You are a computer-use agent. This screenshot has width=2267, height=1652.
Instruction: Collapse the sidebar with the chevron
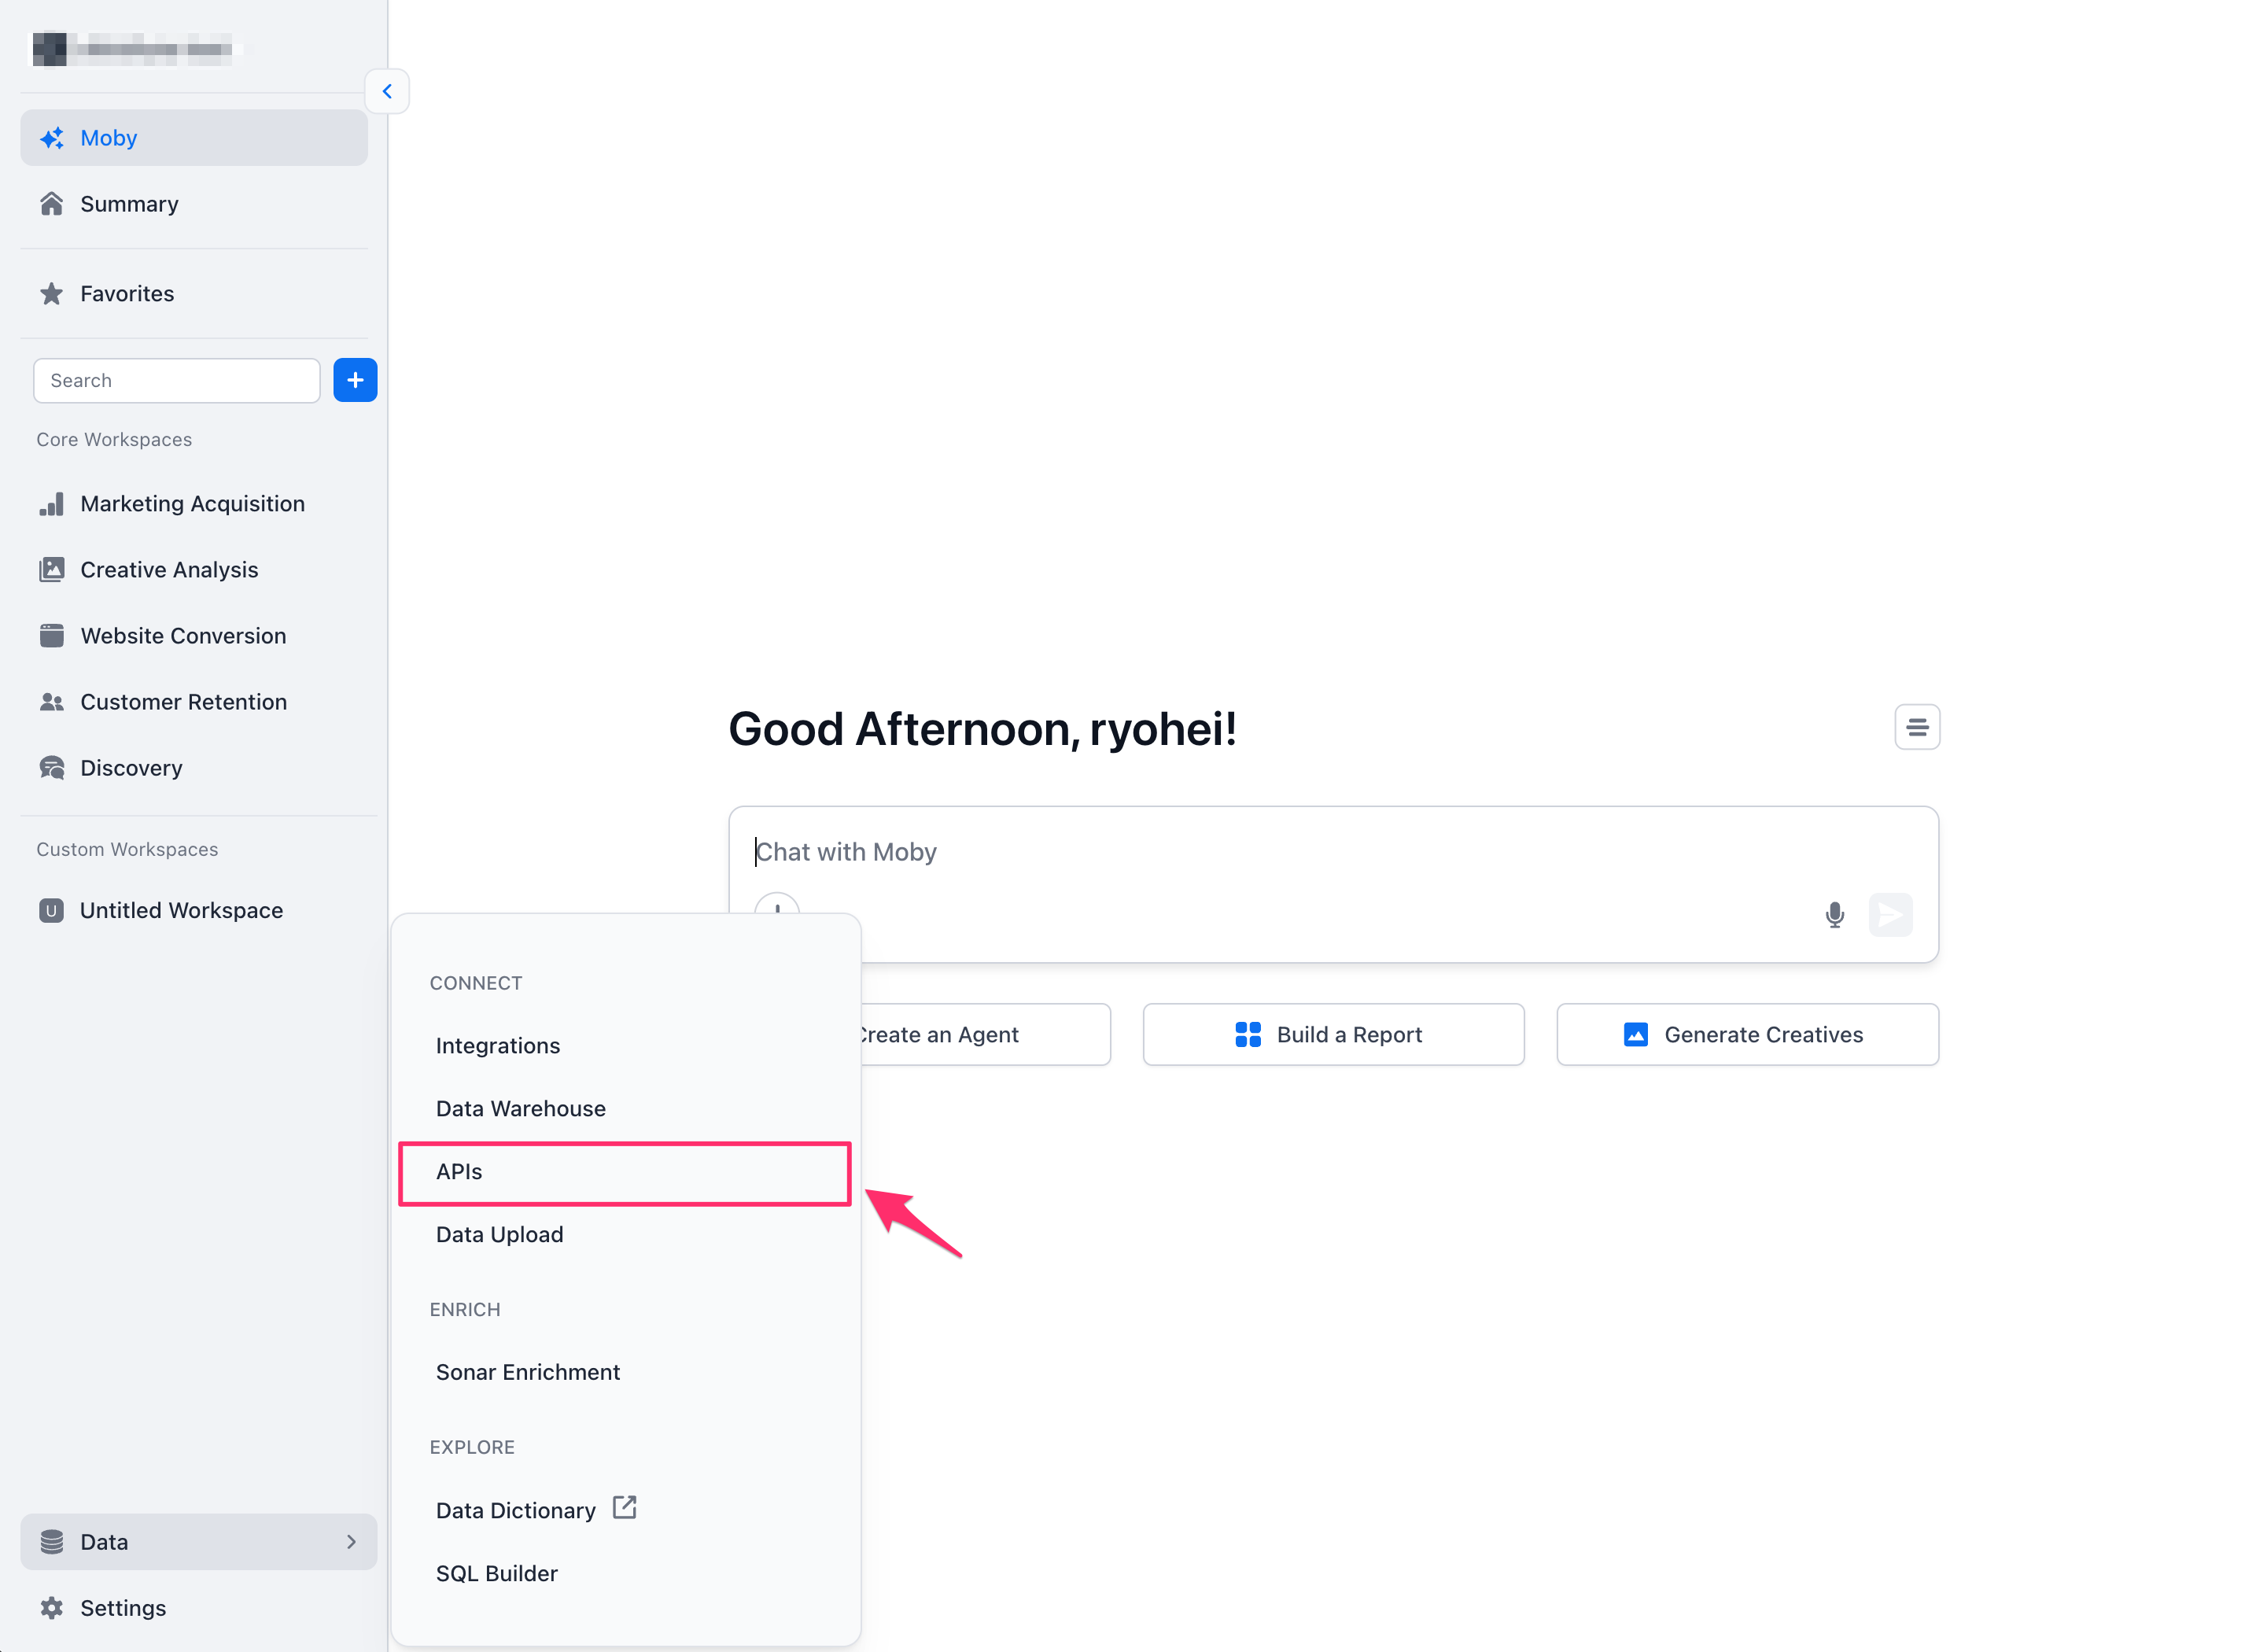tap(387, 92)
